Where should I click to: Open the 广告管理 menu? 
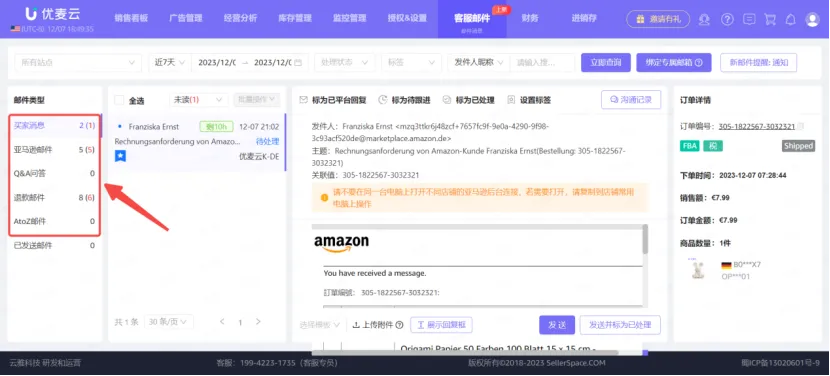[x=186, y=19]
